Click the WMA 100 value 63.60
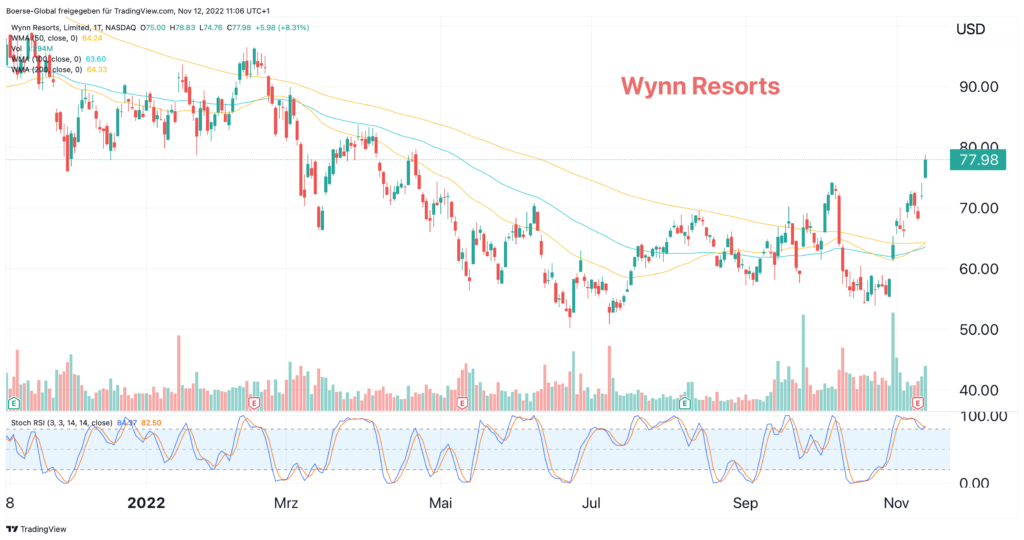Screen dimensions: 1024x540 pyautogui.click(x=95, y=59)
